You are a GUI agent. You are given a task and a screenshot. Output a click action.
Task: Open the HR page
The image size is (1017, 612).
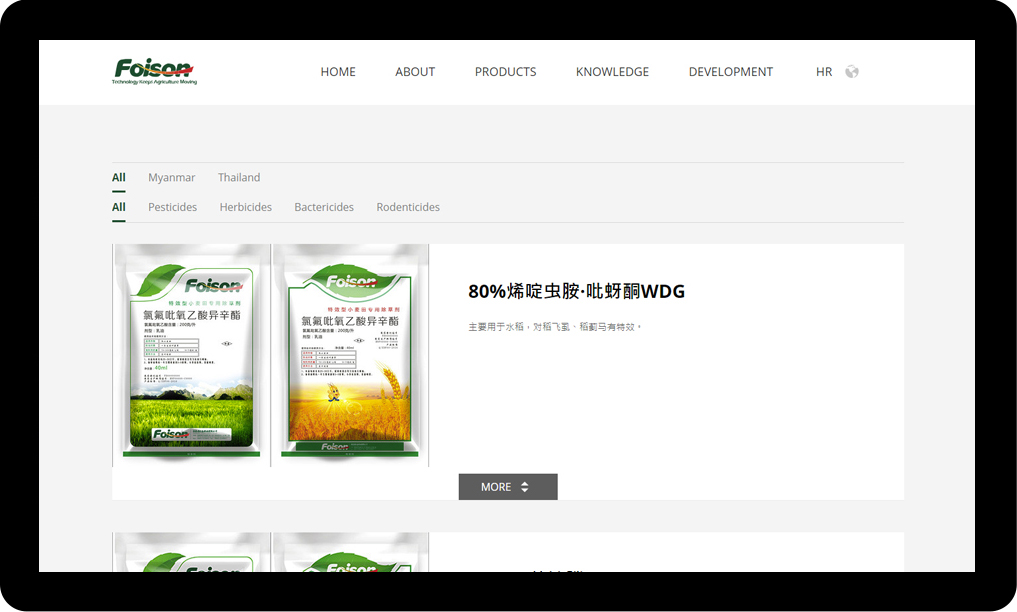tap(824, 72)
